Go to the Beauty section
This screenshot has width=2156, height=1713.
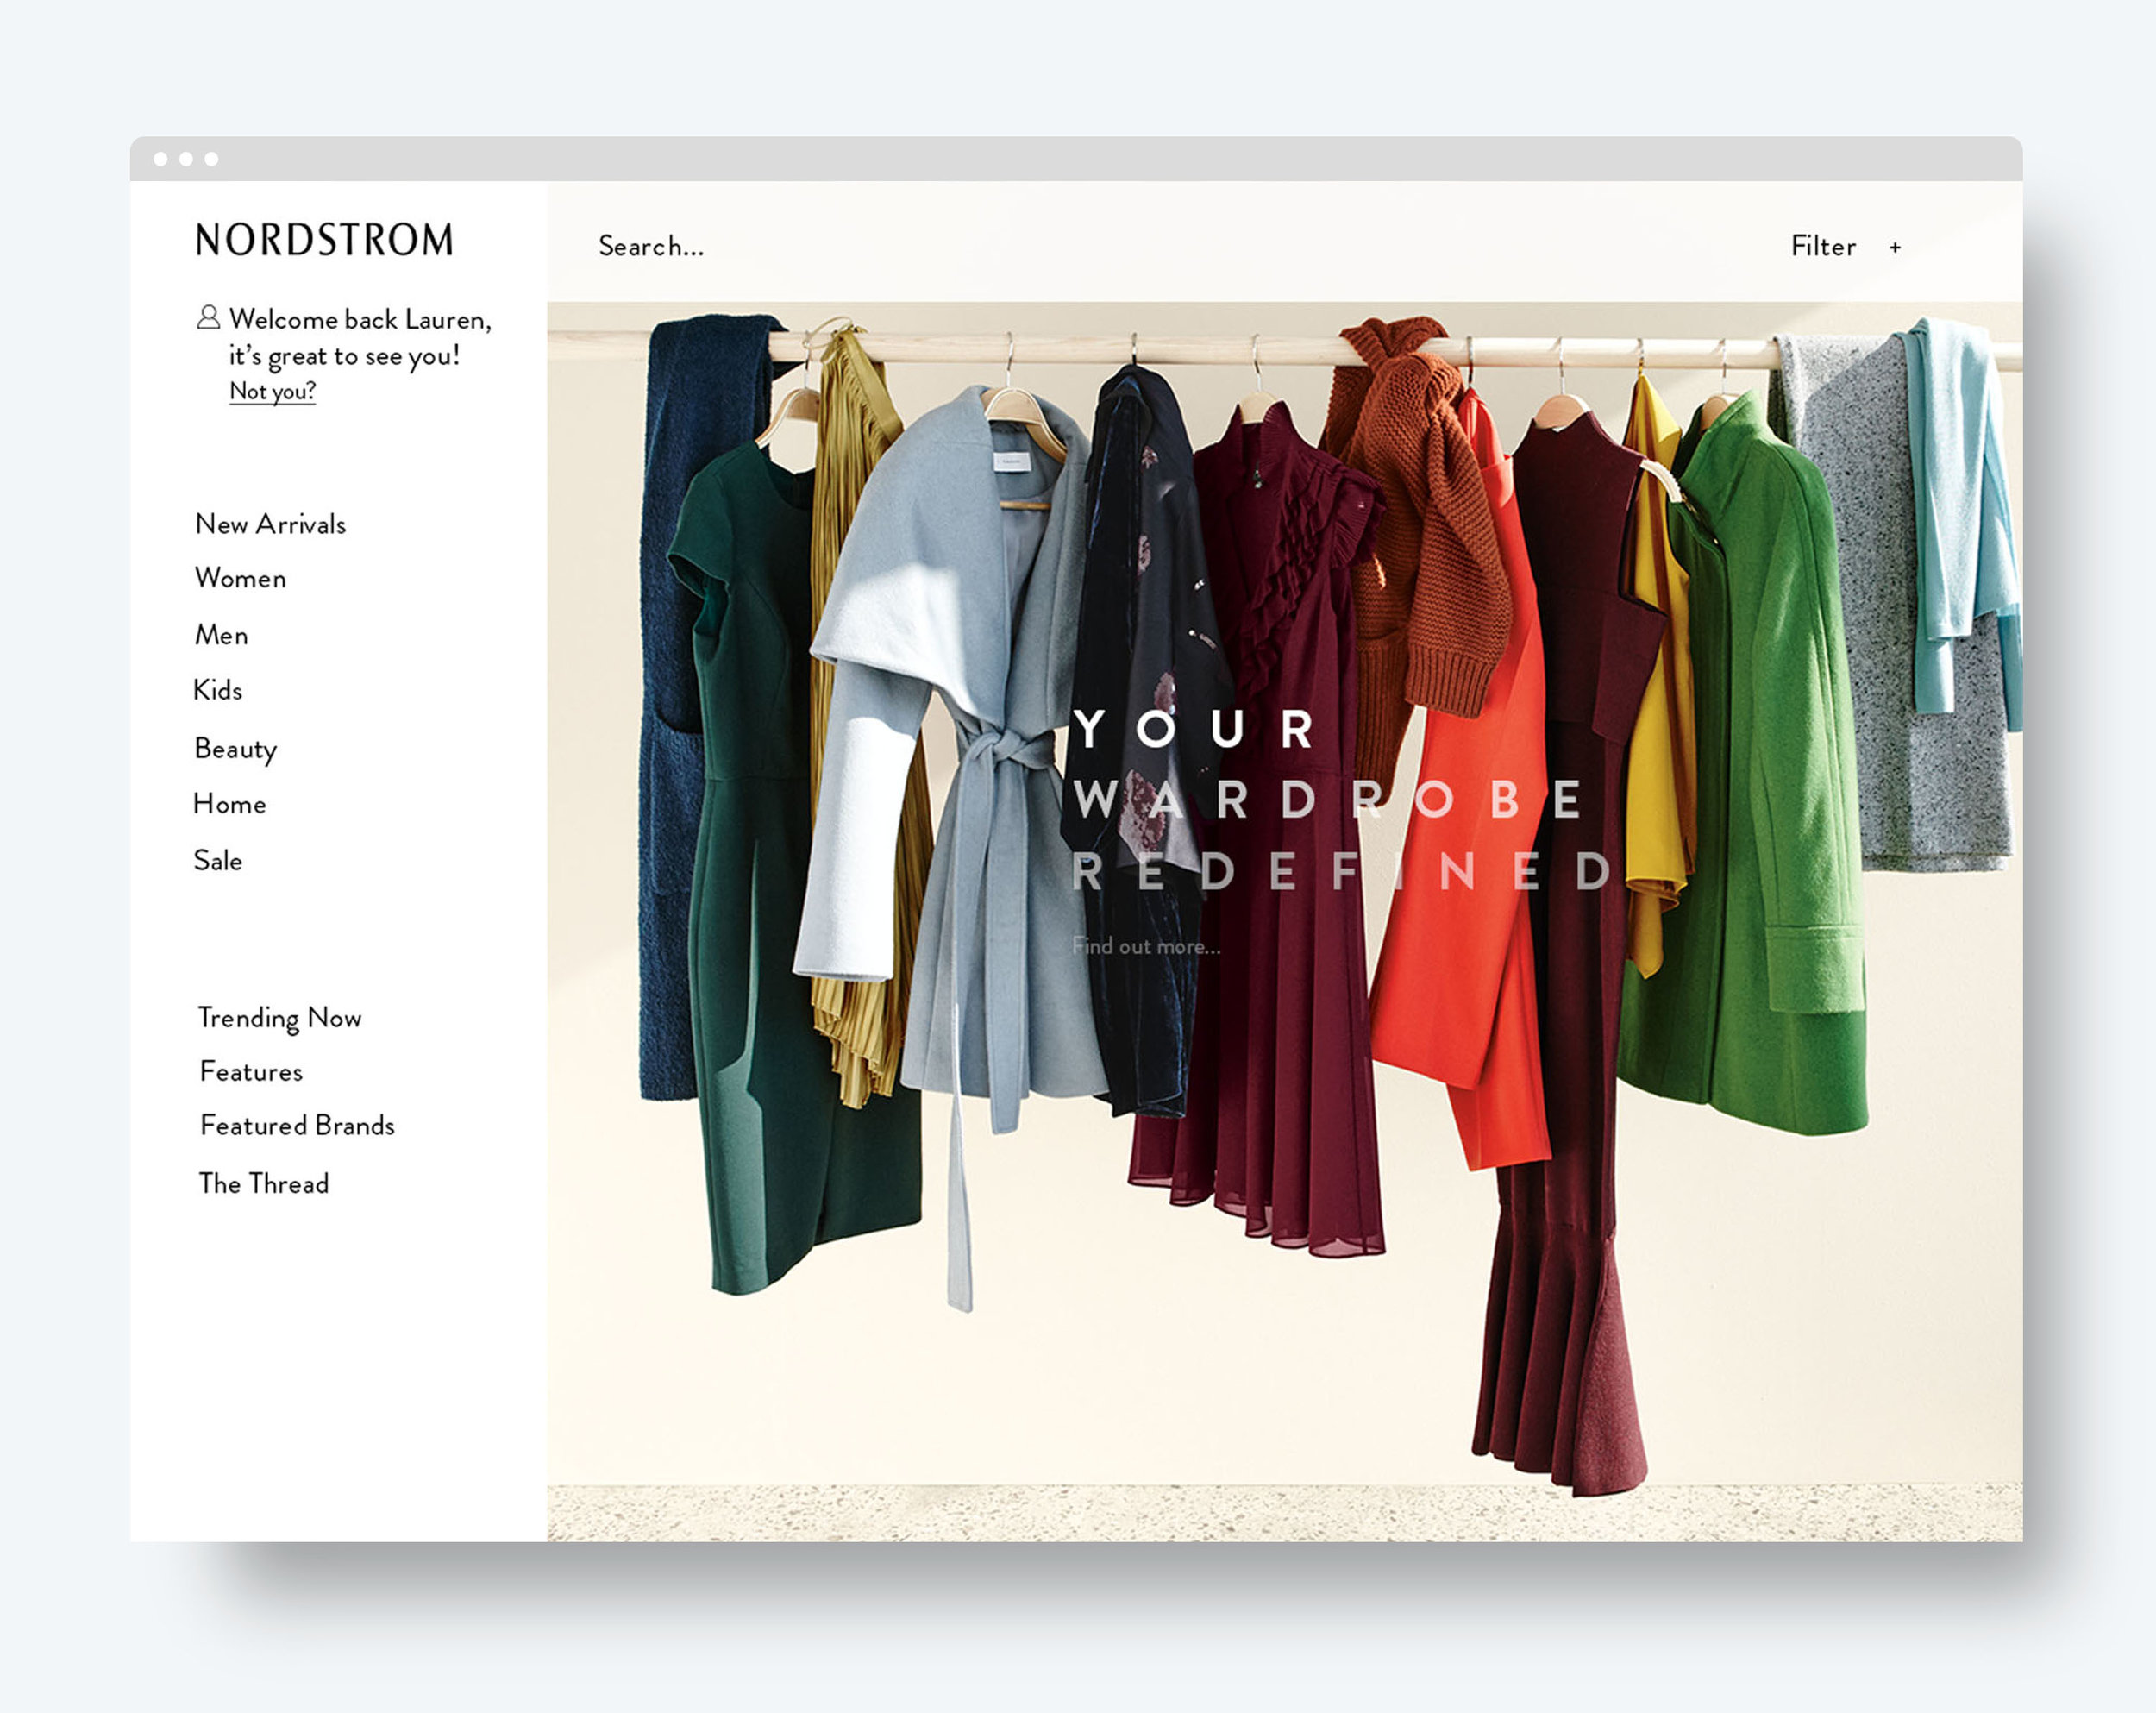tap(235, 749)
